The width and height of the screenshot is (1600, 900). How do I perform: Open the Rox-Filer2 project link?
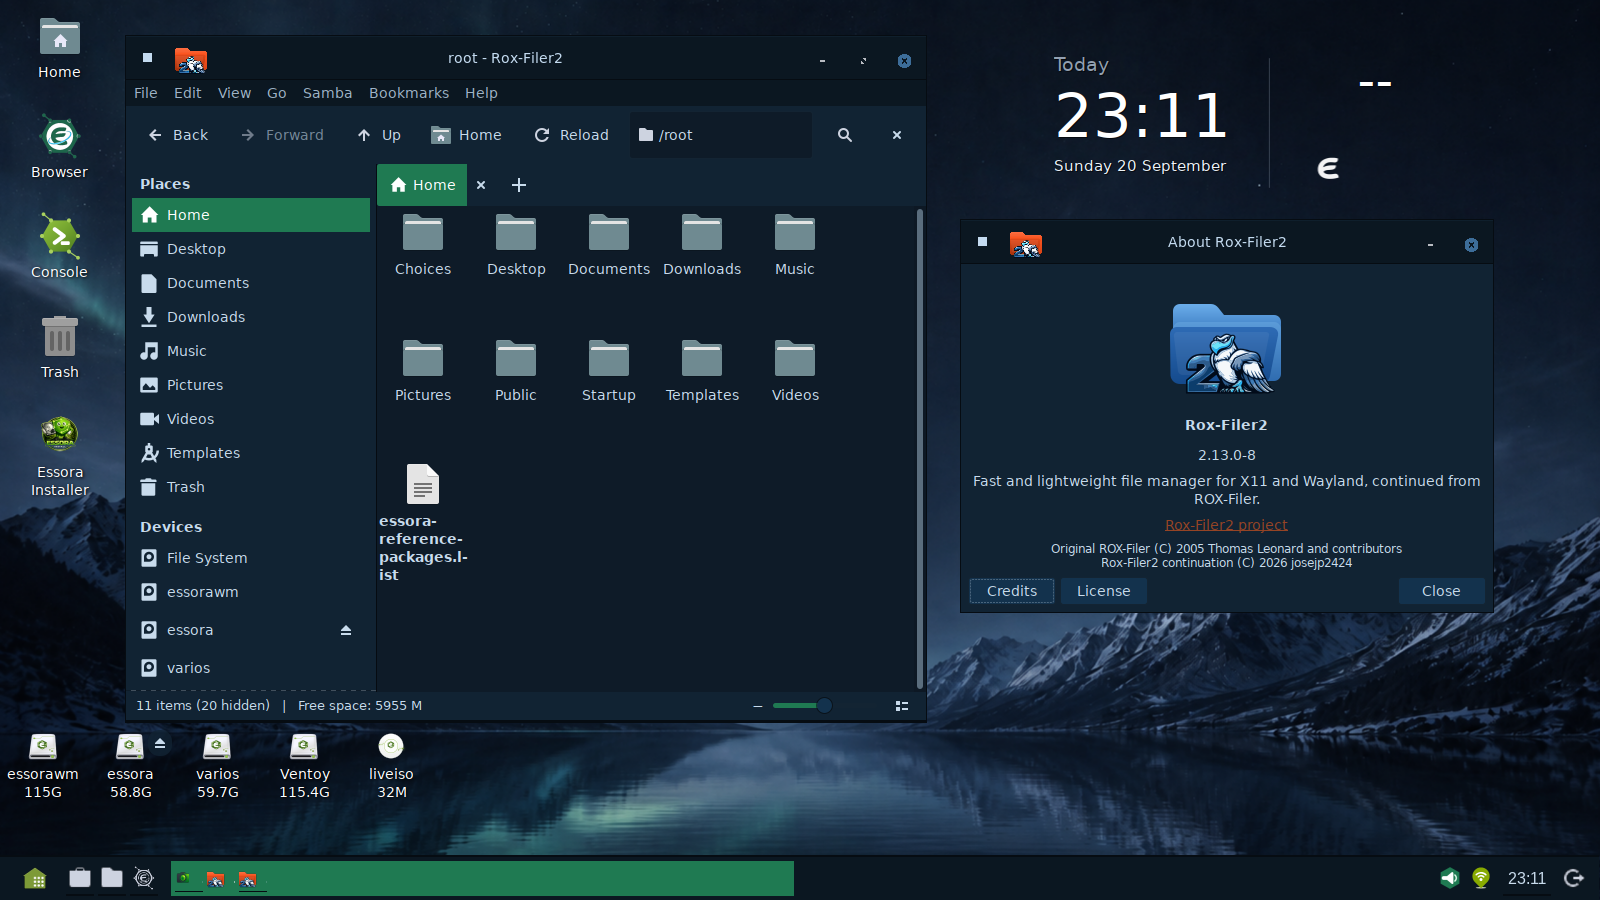[x=1226, y=525]
